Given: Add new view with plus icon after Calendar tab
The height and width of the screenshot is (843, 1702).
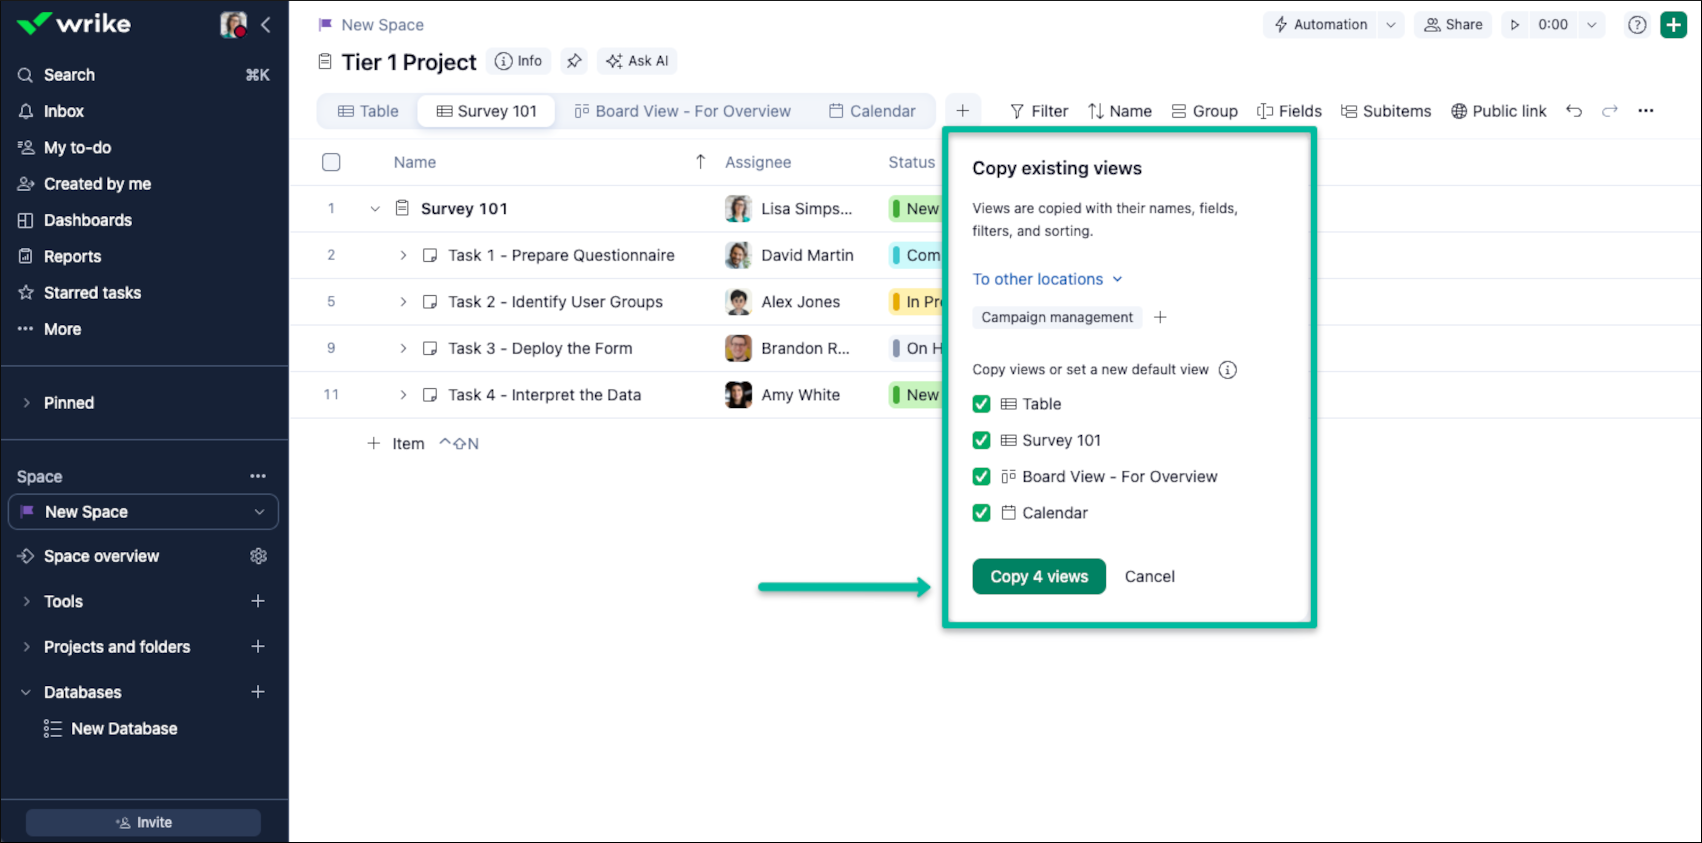Looking at the screenshot, I should [962, 111].
